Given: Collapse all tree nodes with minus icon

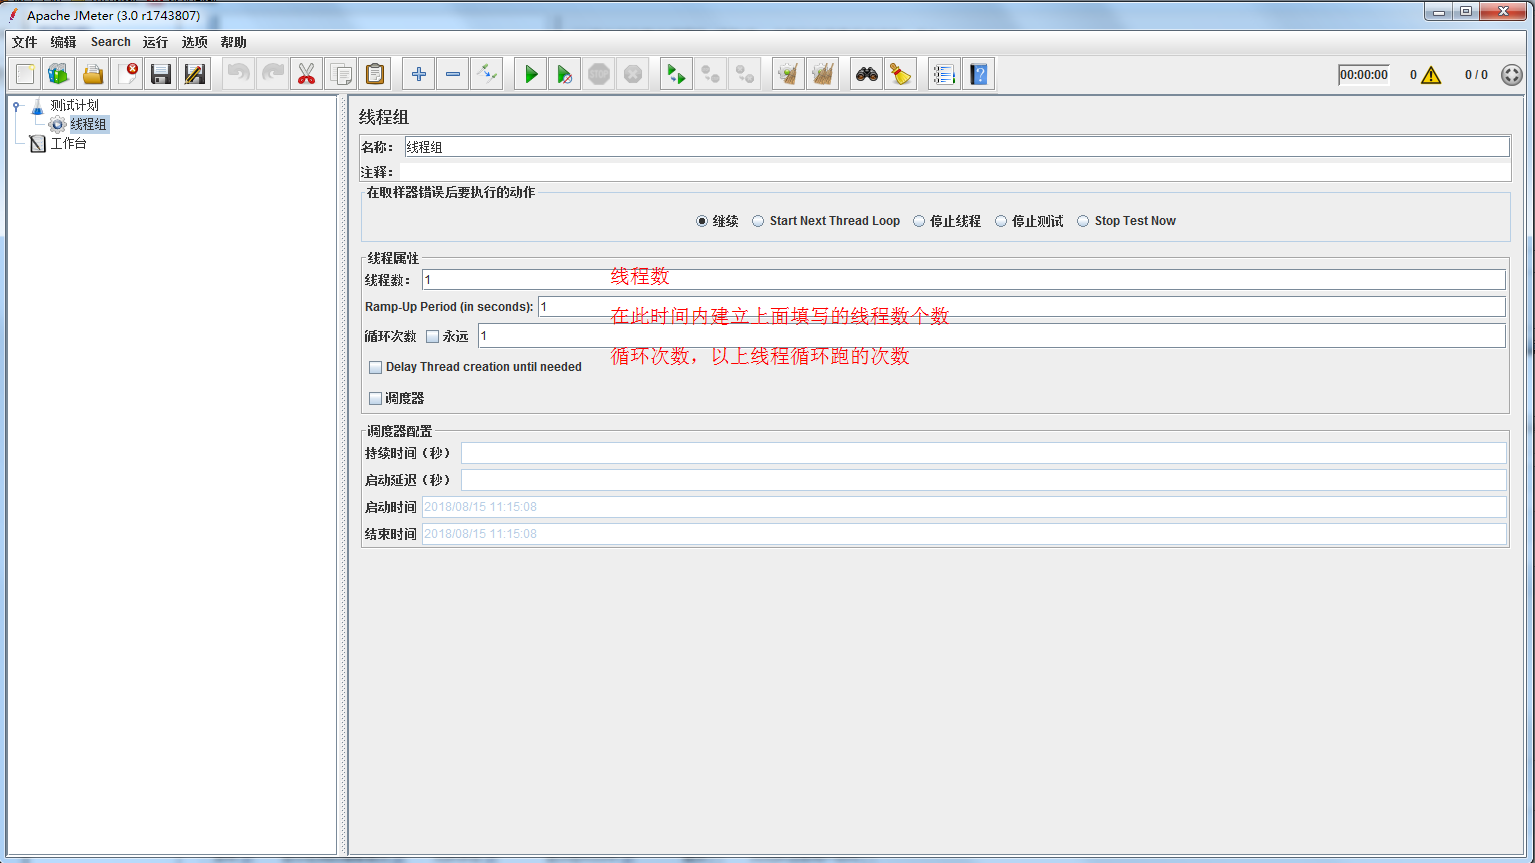Looking at the screenshot, I should click(x=453, y=74).
